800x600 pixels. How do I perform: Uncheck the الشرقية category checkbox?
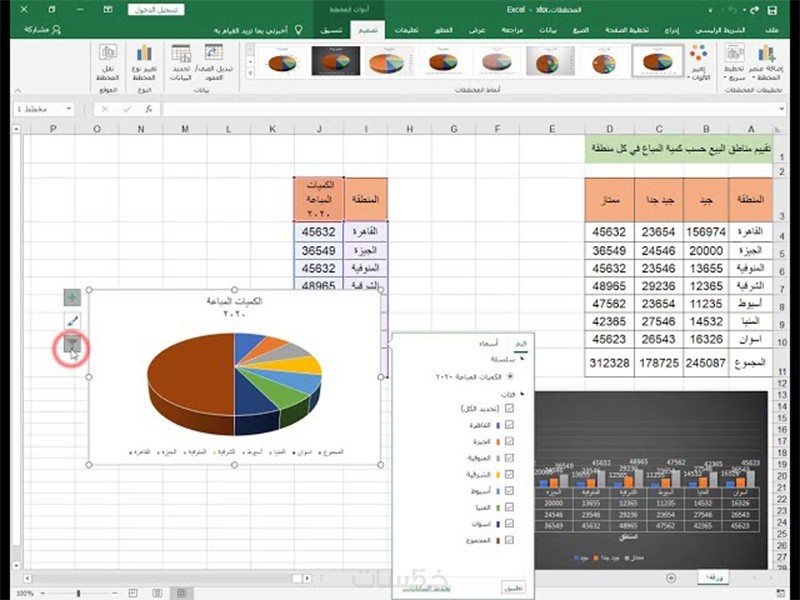coord(509,474)
